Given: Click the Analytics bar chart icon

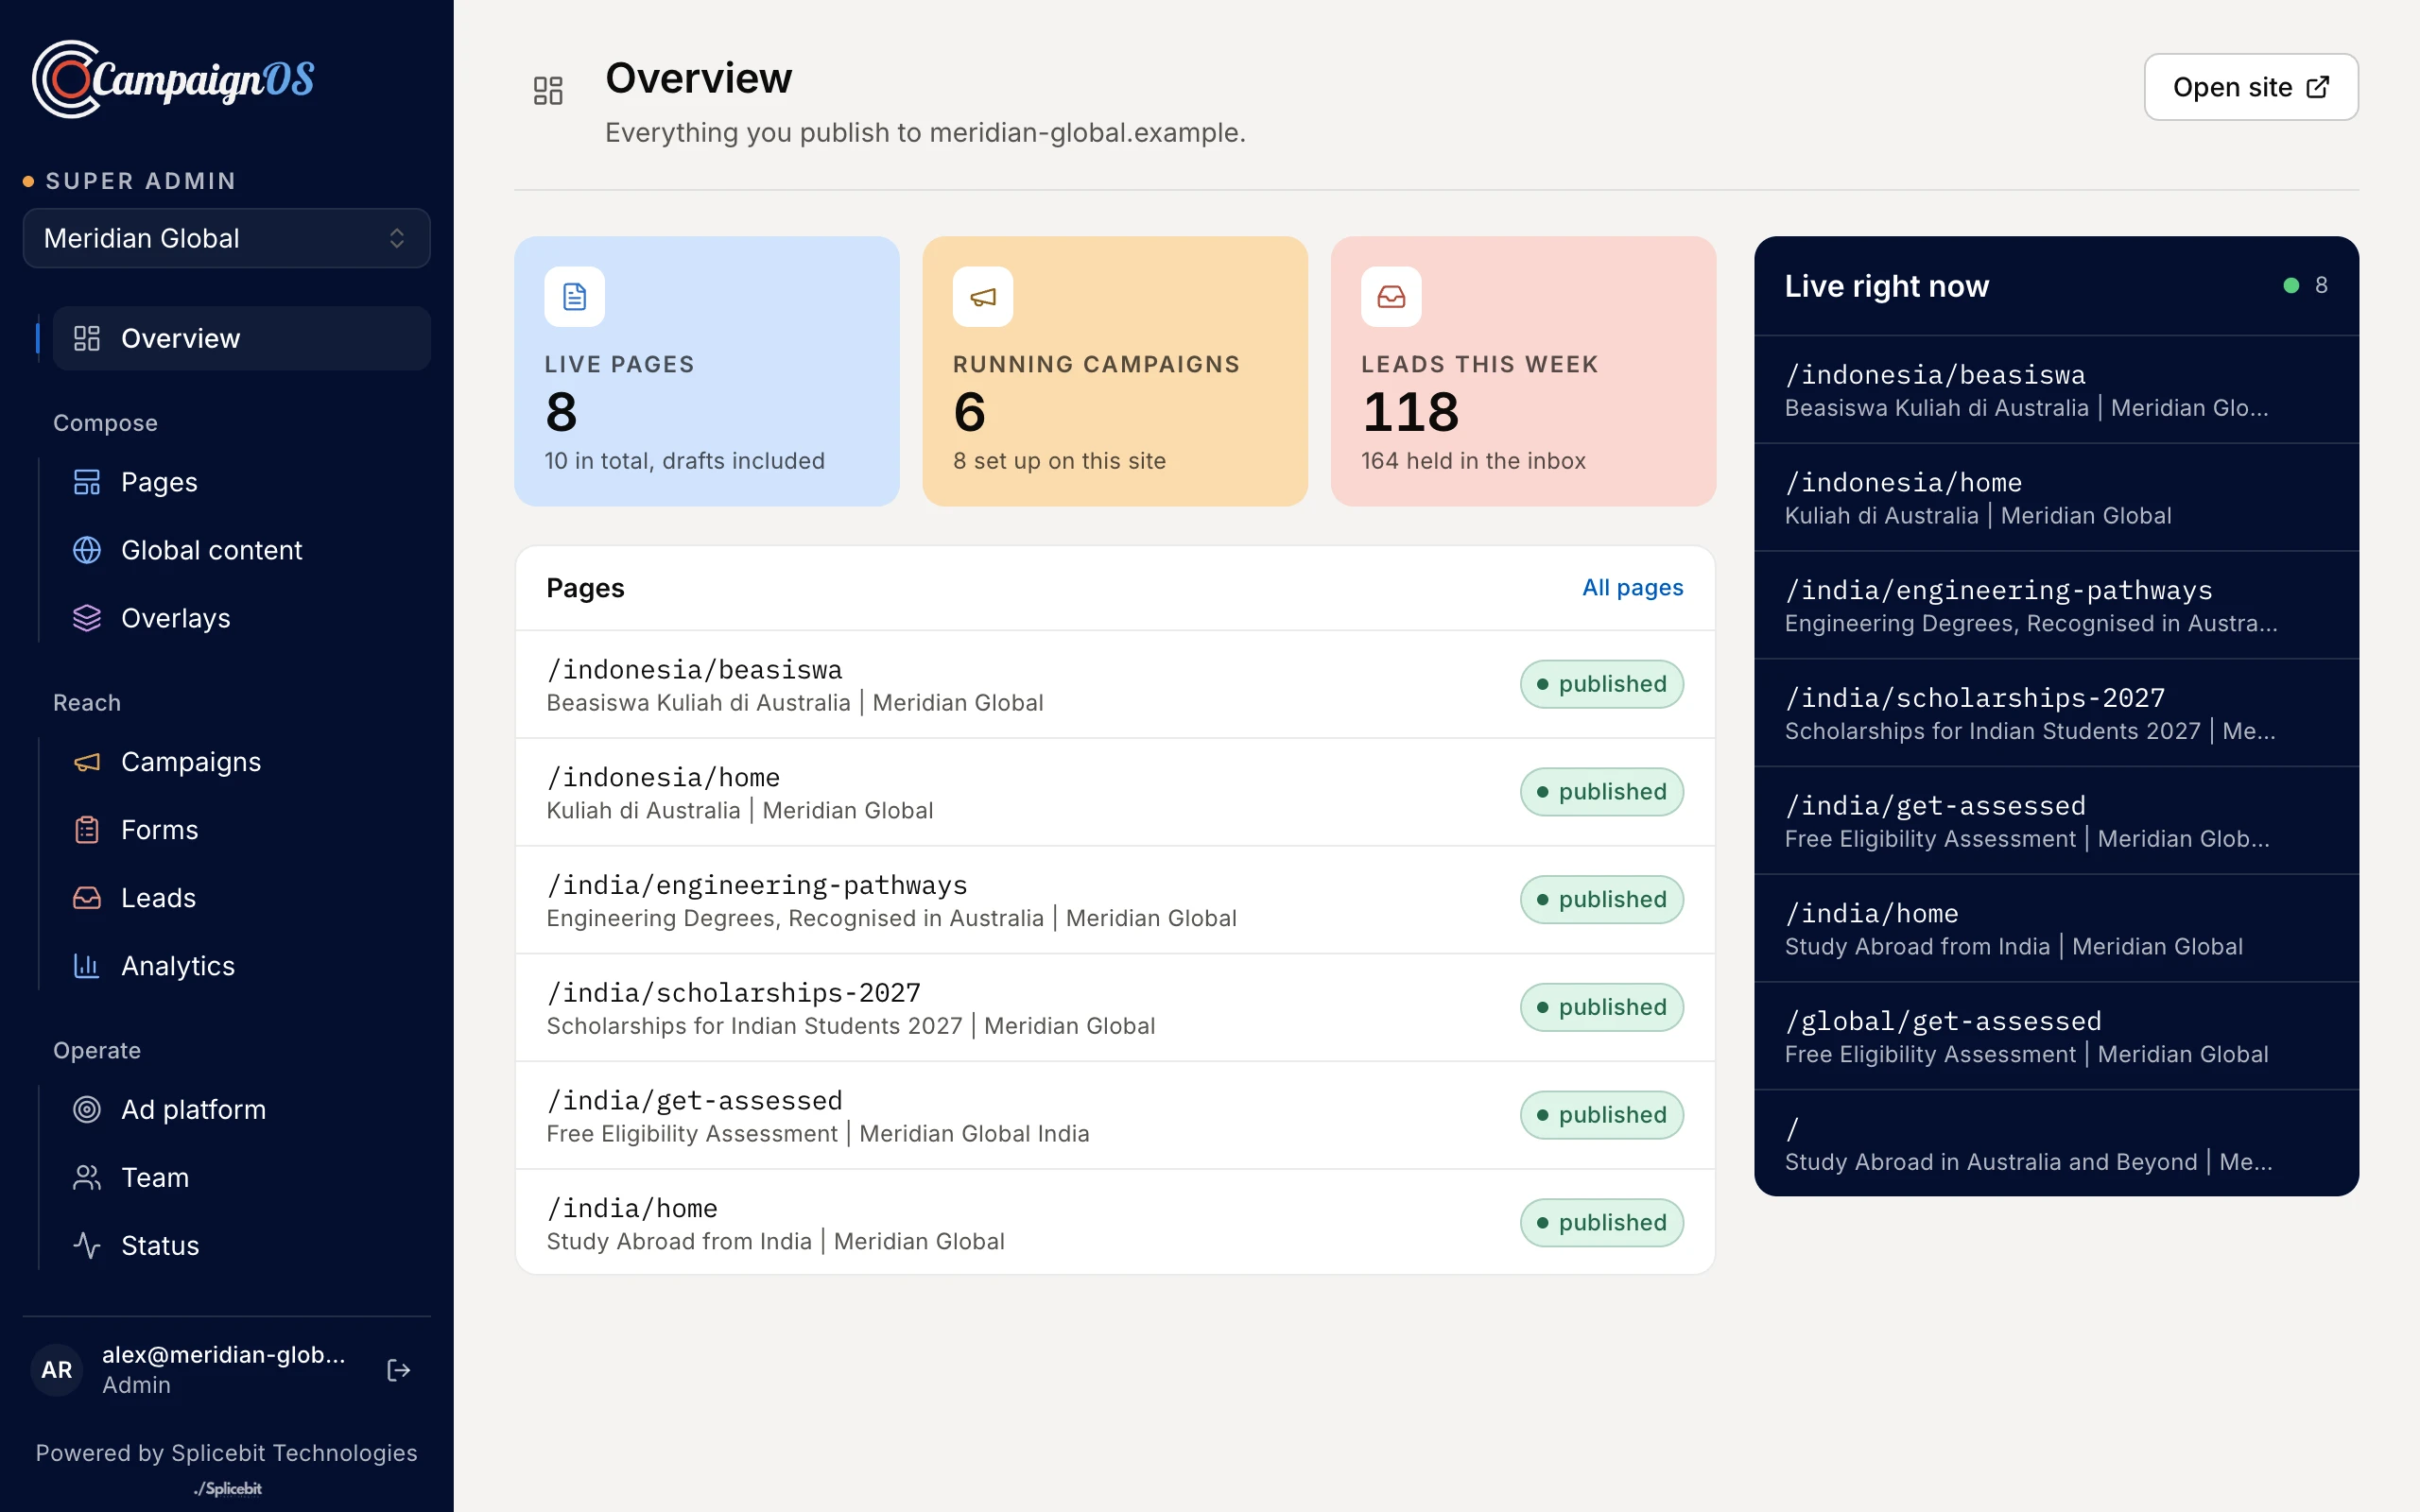Looking at the screenshot, I should [87, 966].
